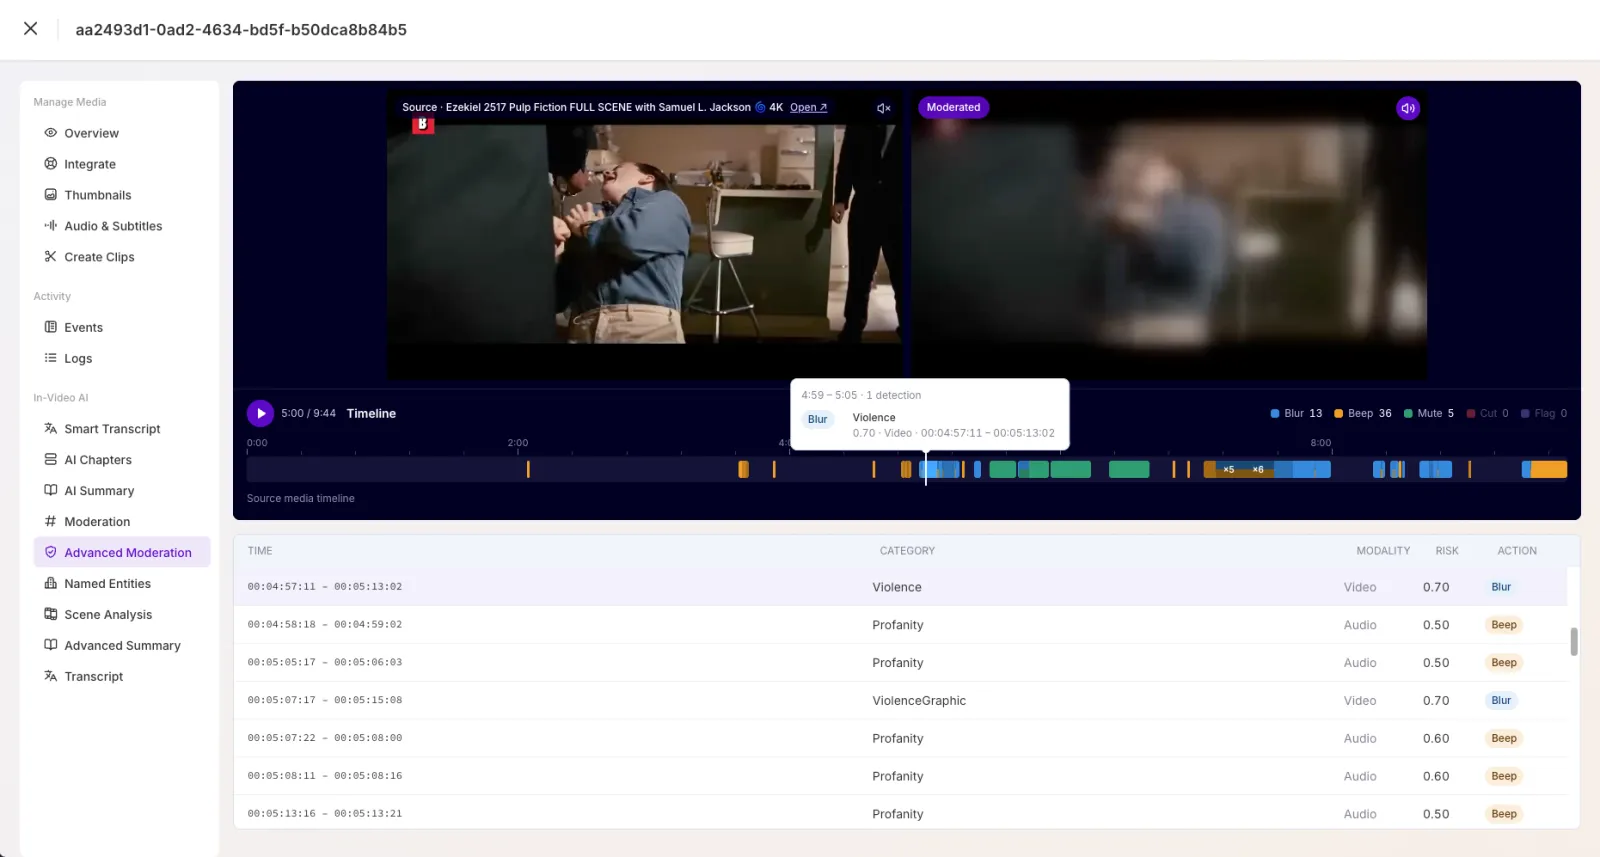Click the MODALITY column header

1383,551
